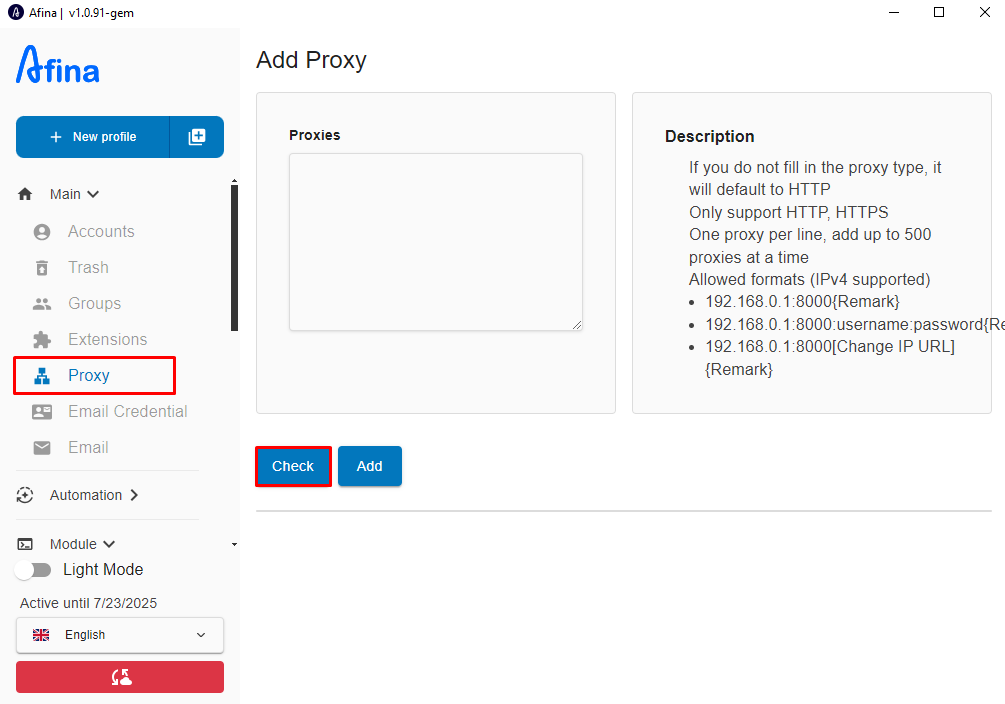The image size is (1005, 704).
Task: Open the Extensions menu item
Action: 108,340
